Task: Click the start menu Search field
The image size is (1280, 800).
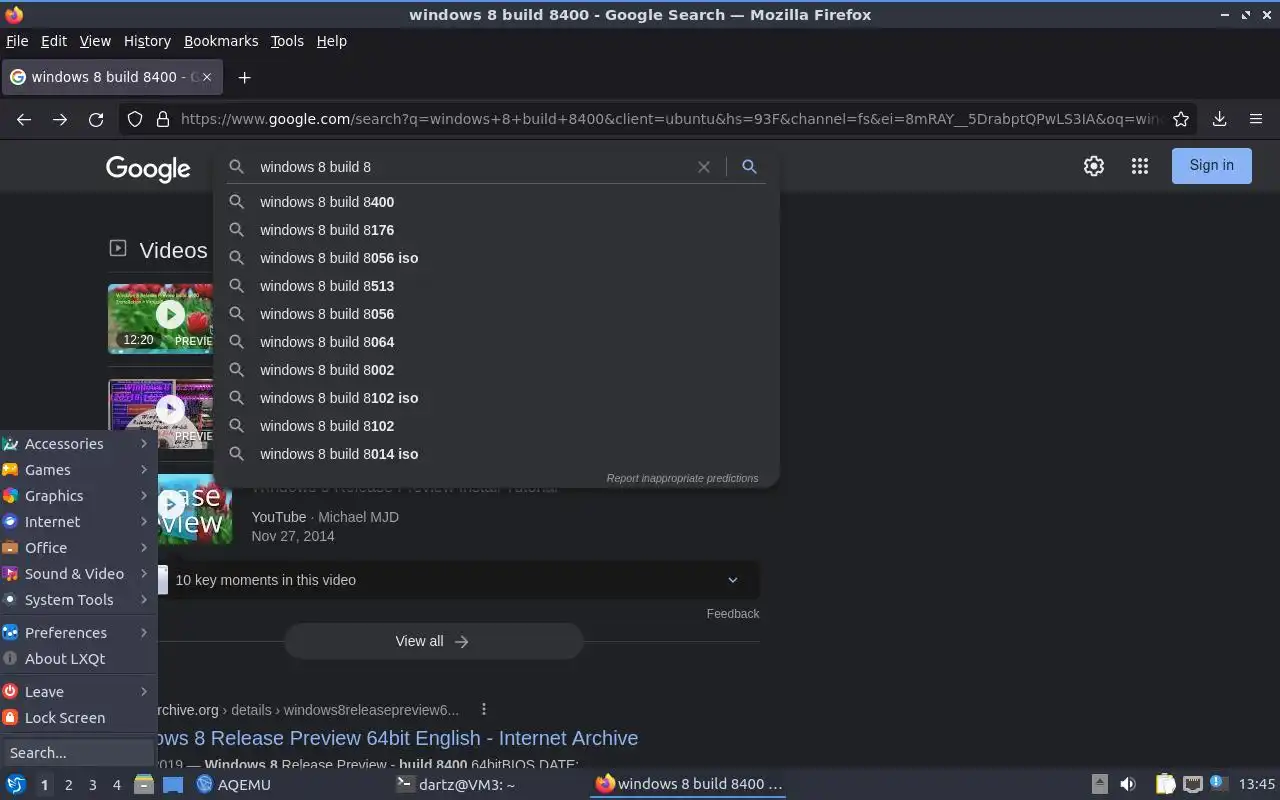Action: (x=78, y=752)
